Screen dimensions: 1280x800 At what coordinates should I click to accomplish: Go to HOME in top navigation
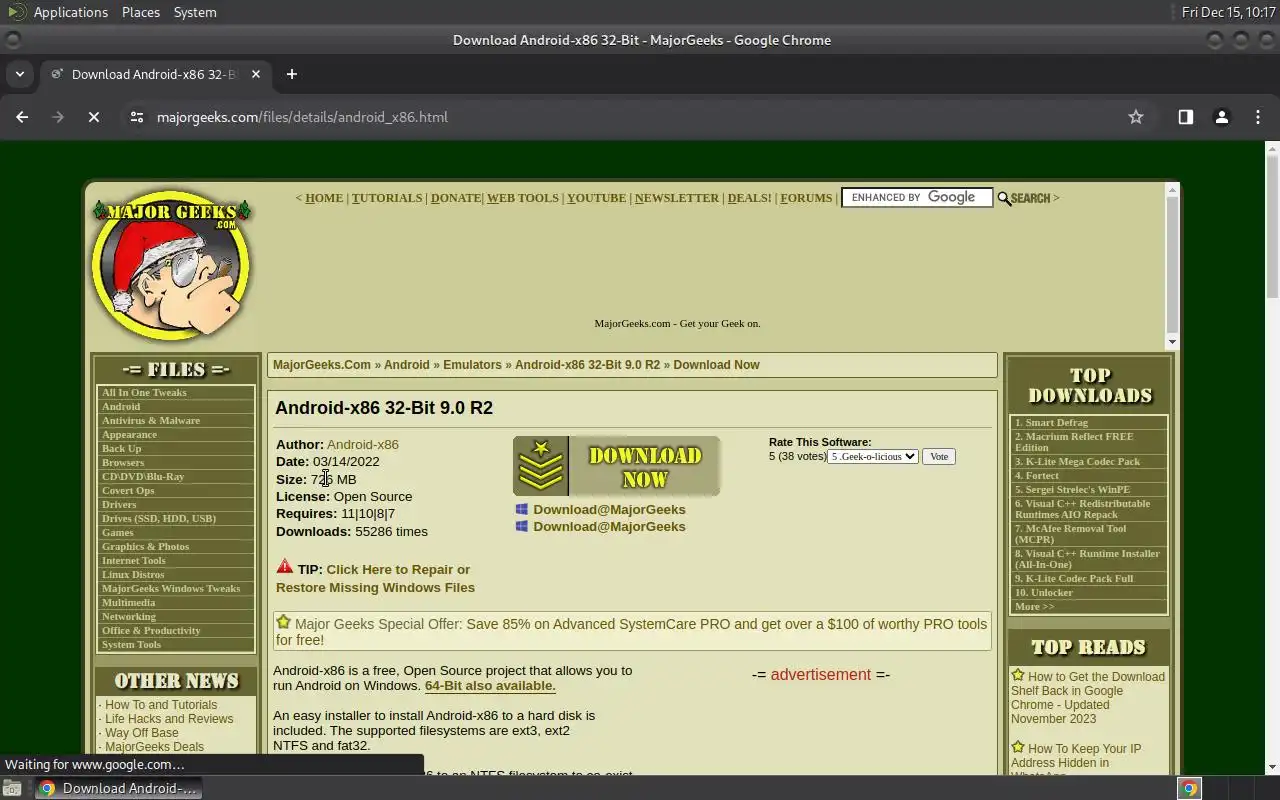(x=324, y=198)
